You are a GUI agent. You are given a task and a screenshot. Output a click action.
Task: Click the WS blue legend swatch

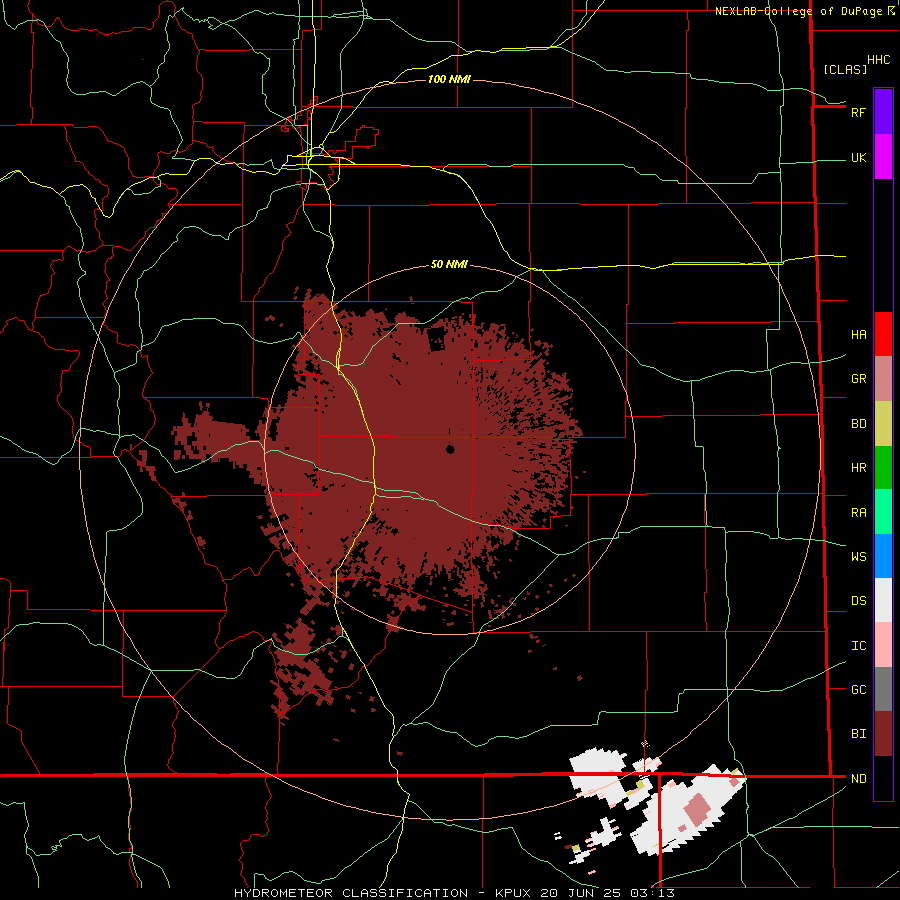click(x=883, y=556)
